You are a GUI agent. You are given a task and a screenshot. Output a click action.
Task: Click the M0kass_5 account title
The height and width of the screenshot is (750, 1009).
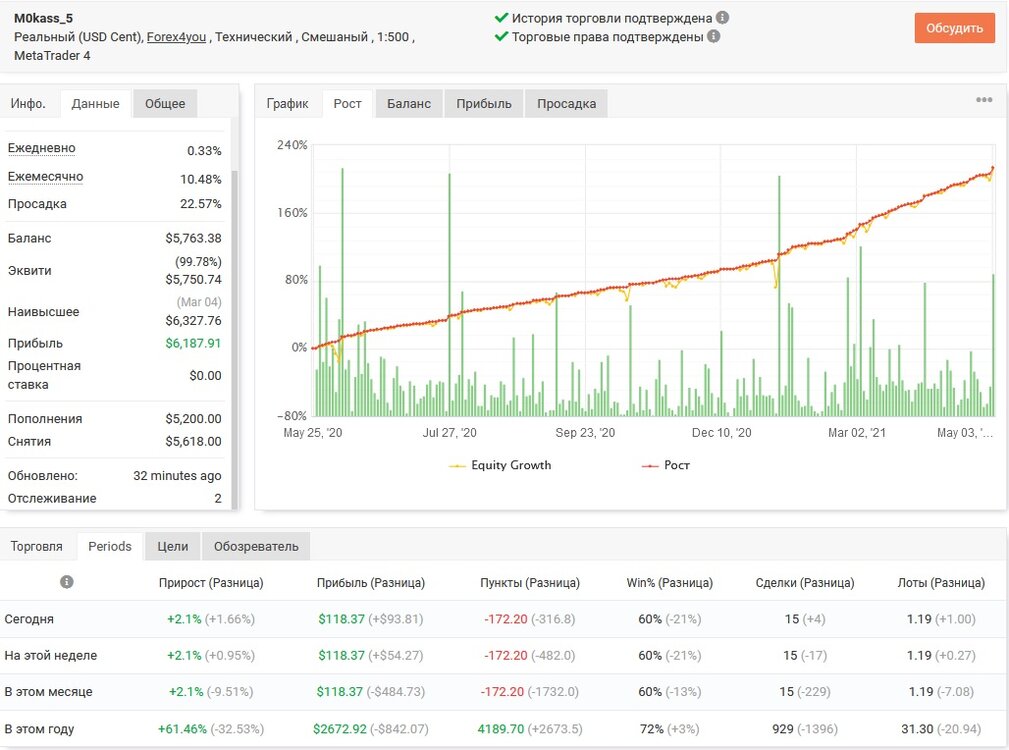click(43, 18)
